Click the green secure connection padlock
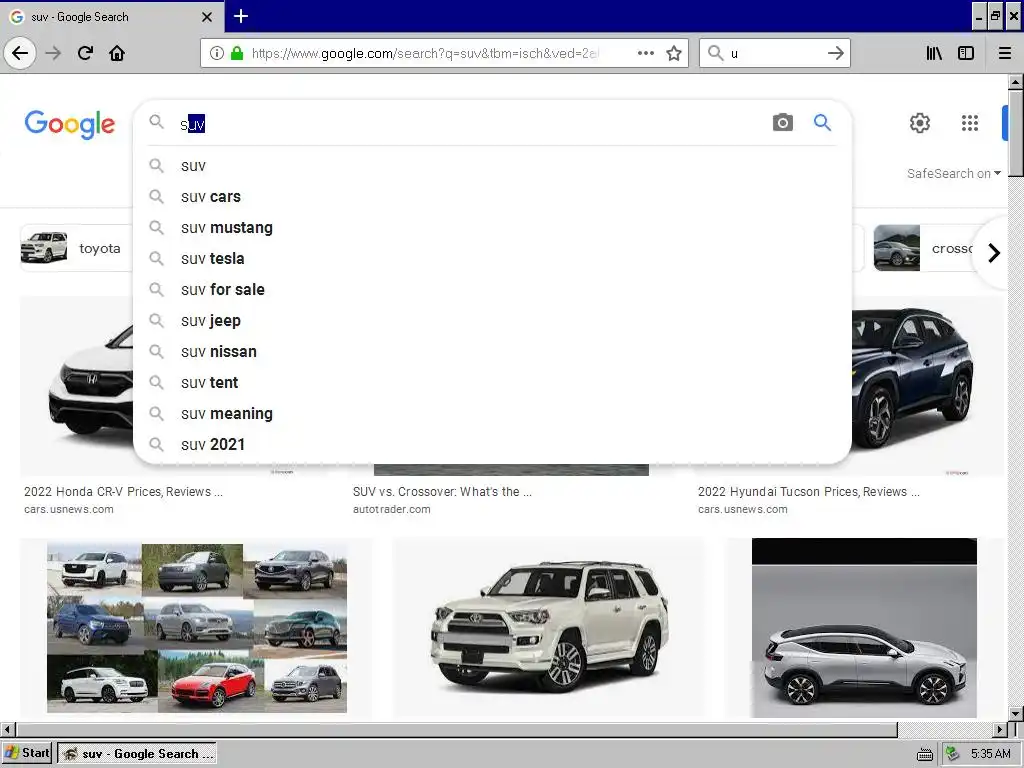Image resolution: width=1024 pixels, height=768 pixels. [x=237, y=53]
